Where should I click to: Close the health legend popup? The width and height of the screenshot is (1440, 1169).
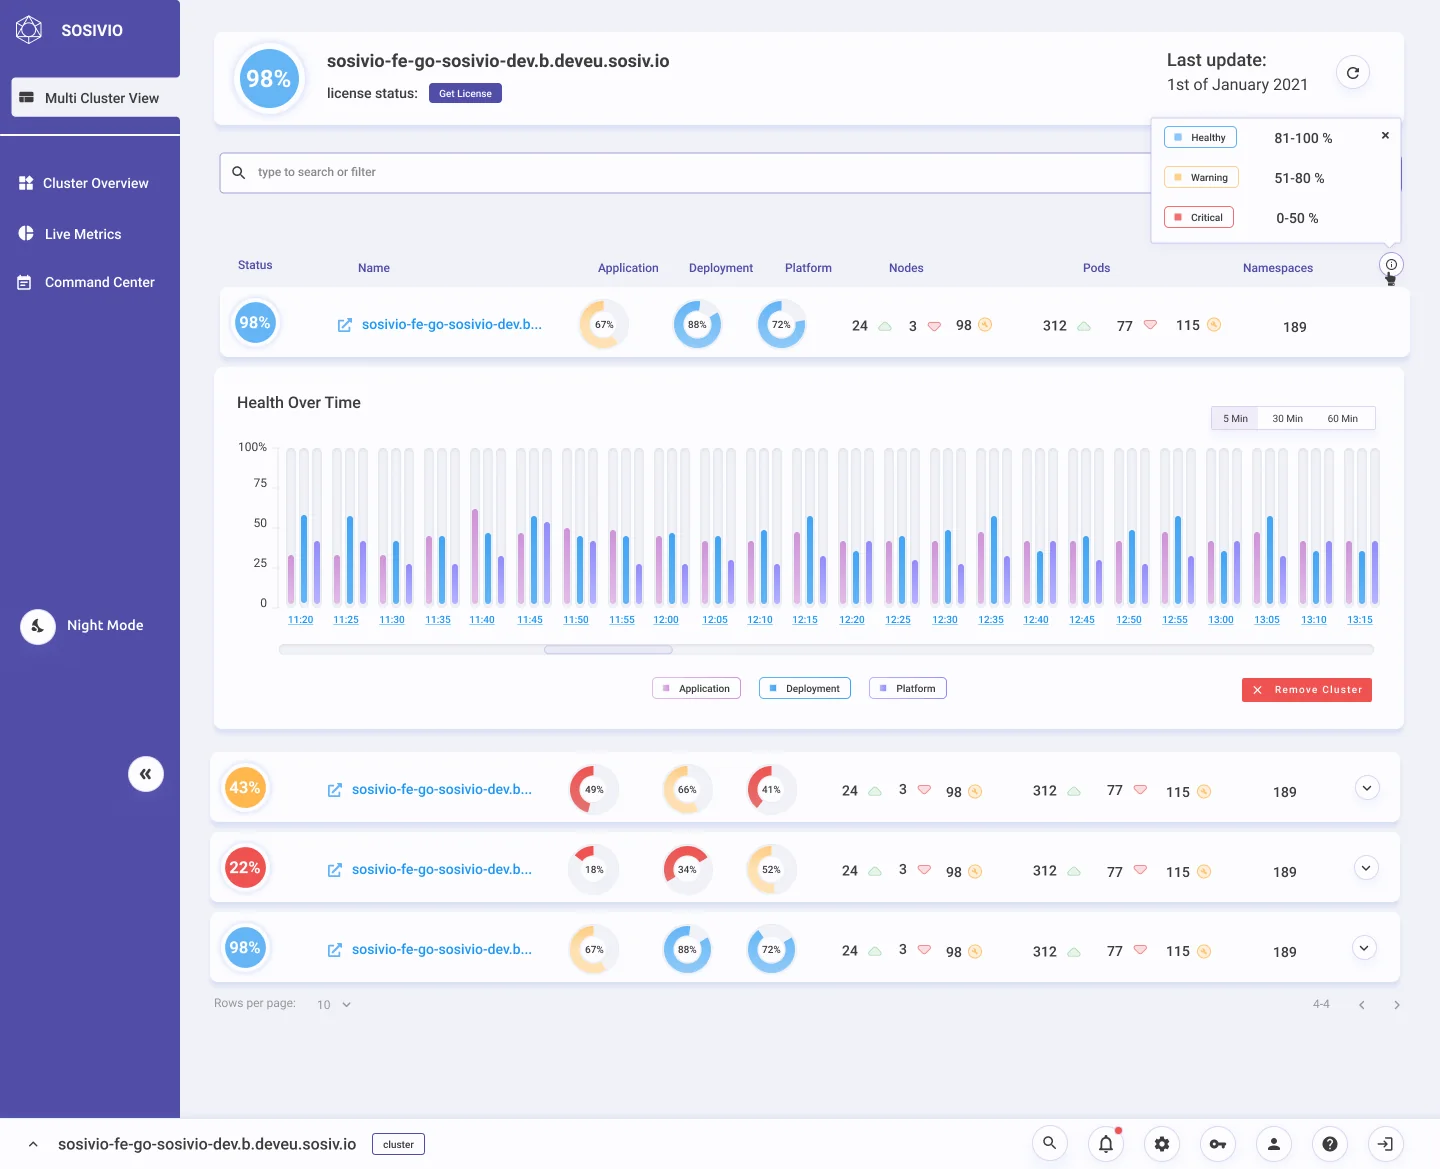point(1385,136)
